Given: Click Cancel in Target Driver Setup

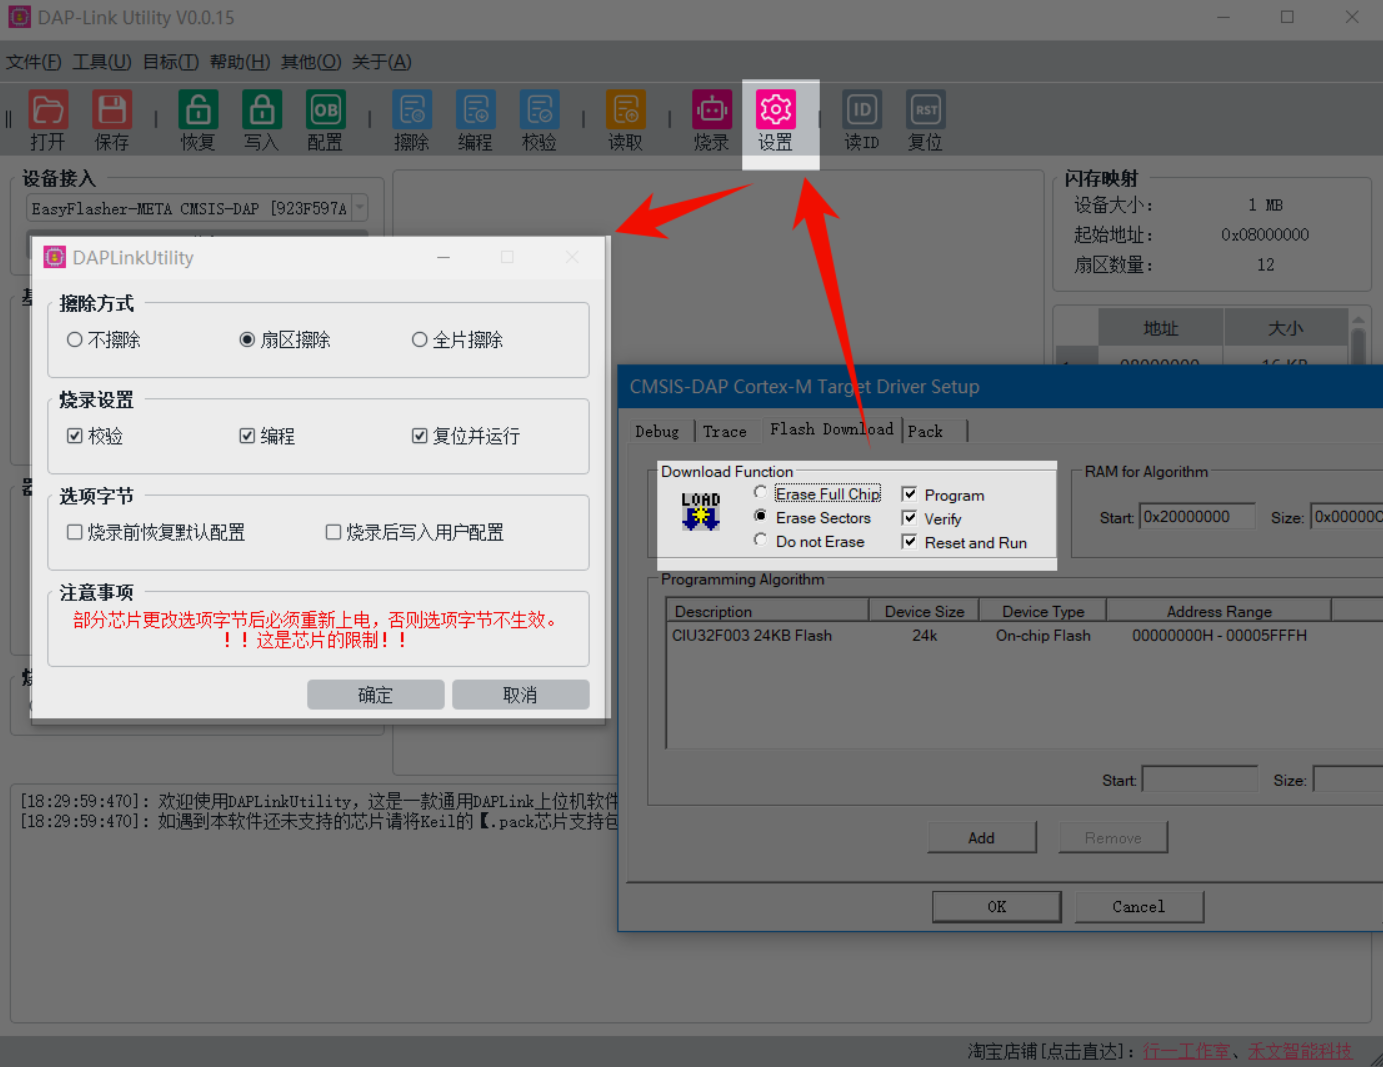Looking at the screenshot, I should click(x=1139, y=907).
